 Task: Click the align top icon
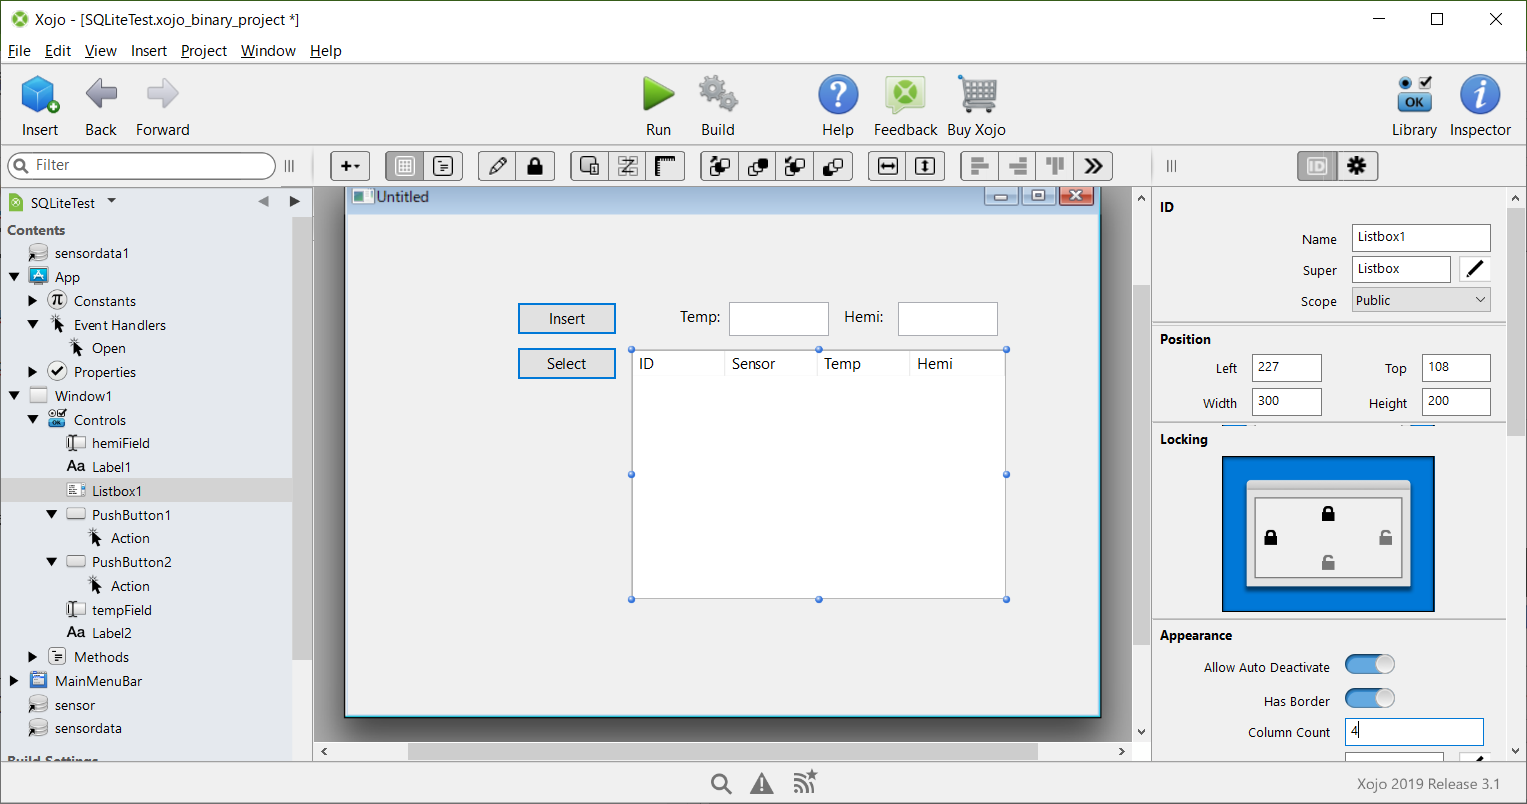1055,166
